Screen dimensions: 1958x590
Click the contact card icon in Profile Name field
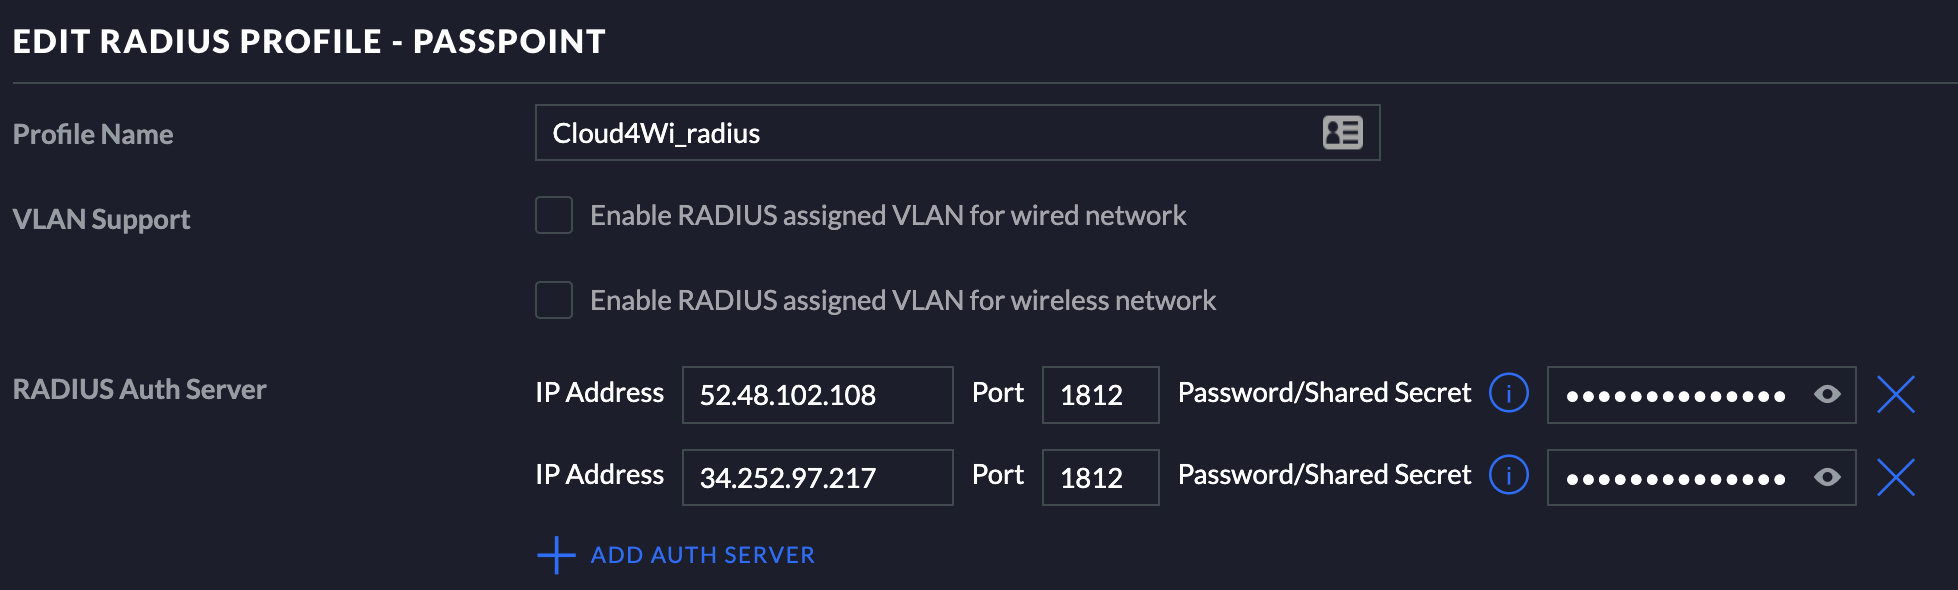pyautogui.click(x=1342, y=132)
